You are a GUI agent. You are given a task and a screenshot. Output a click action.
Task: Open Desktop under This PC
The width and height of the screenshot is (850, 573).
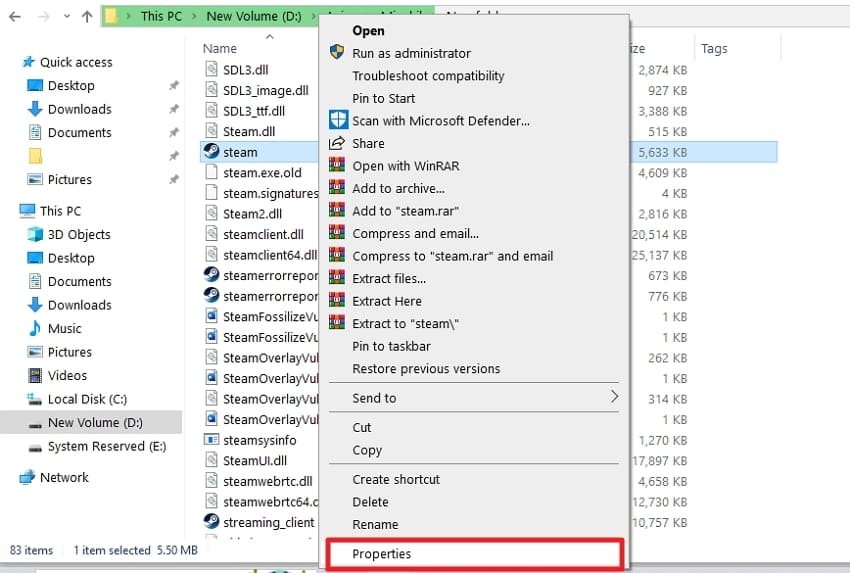pyautogui.click(x=71, y=258)
